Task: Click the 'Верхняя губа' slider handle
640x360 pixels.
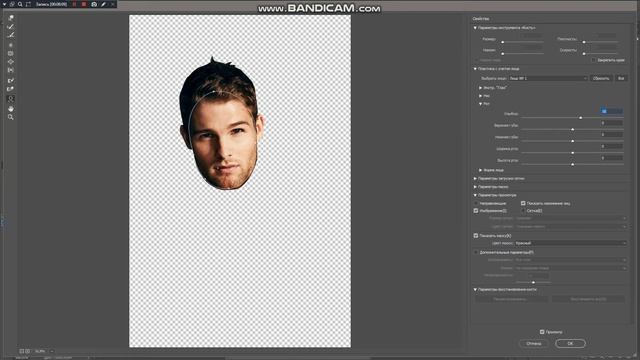Action: pos(572,129)
